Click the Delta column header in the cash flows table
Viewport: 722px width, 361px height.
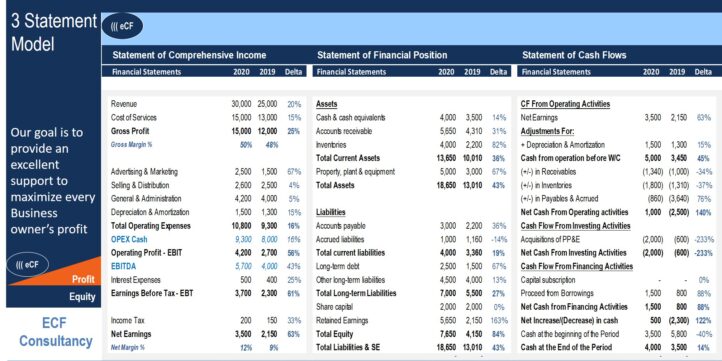pos(703,72)
